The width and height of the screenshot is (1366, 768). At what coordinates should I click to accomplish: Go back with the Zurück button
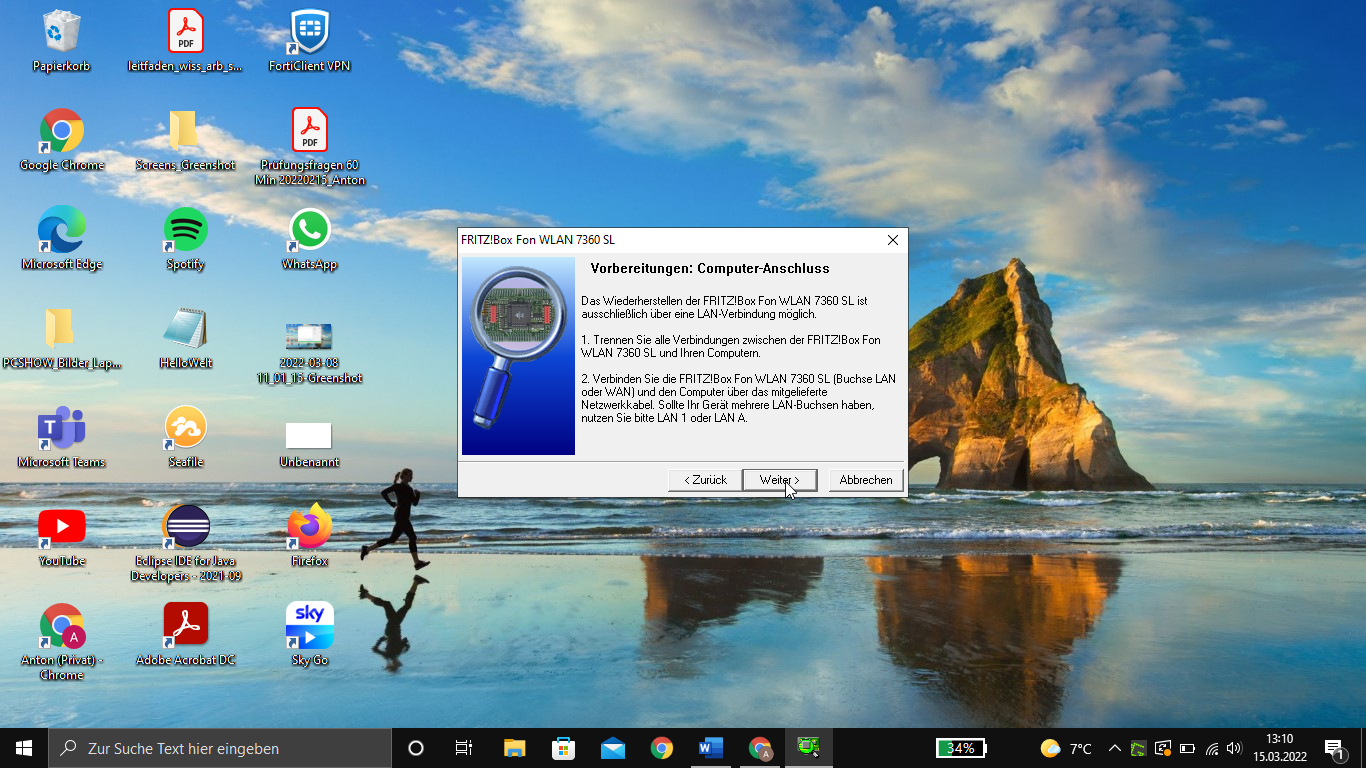tap(705, 480)
